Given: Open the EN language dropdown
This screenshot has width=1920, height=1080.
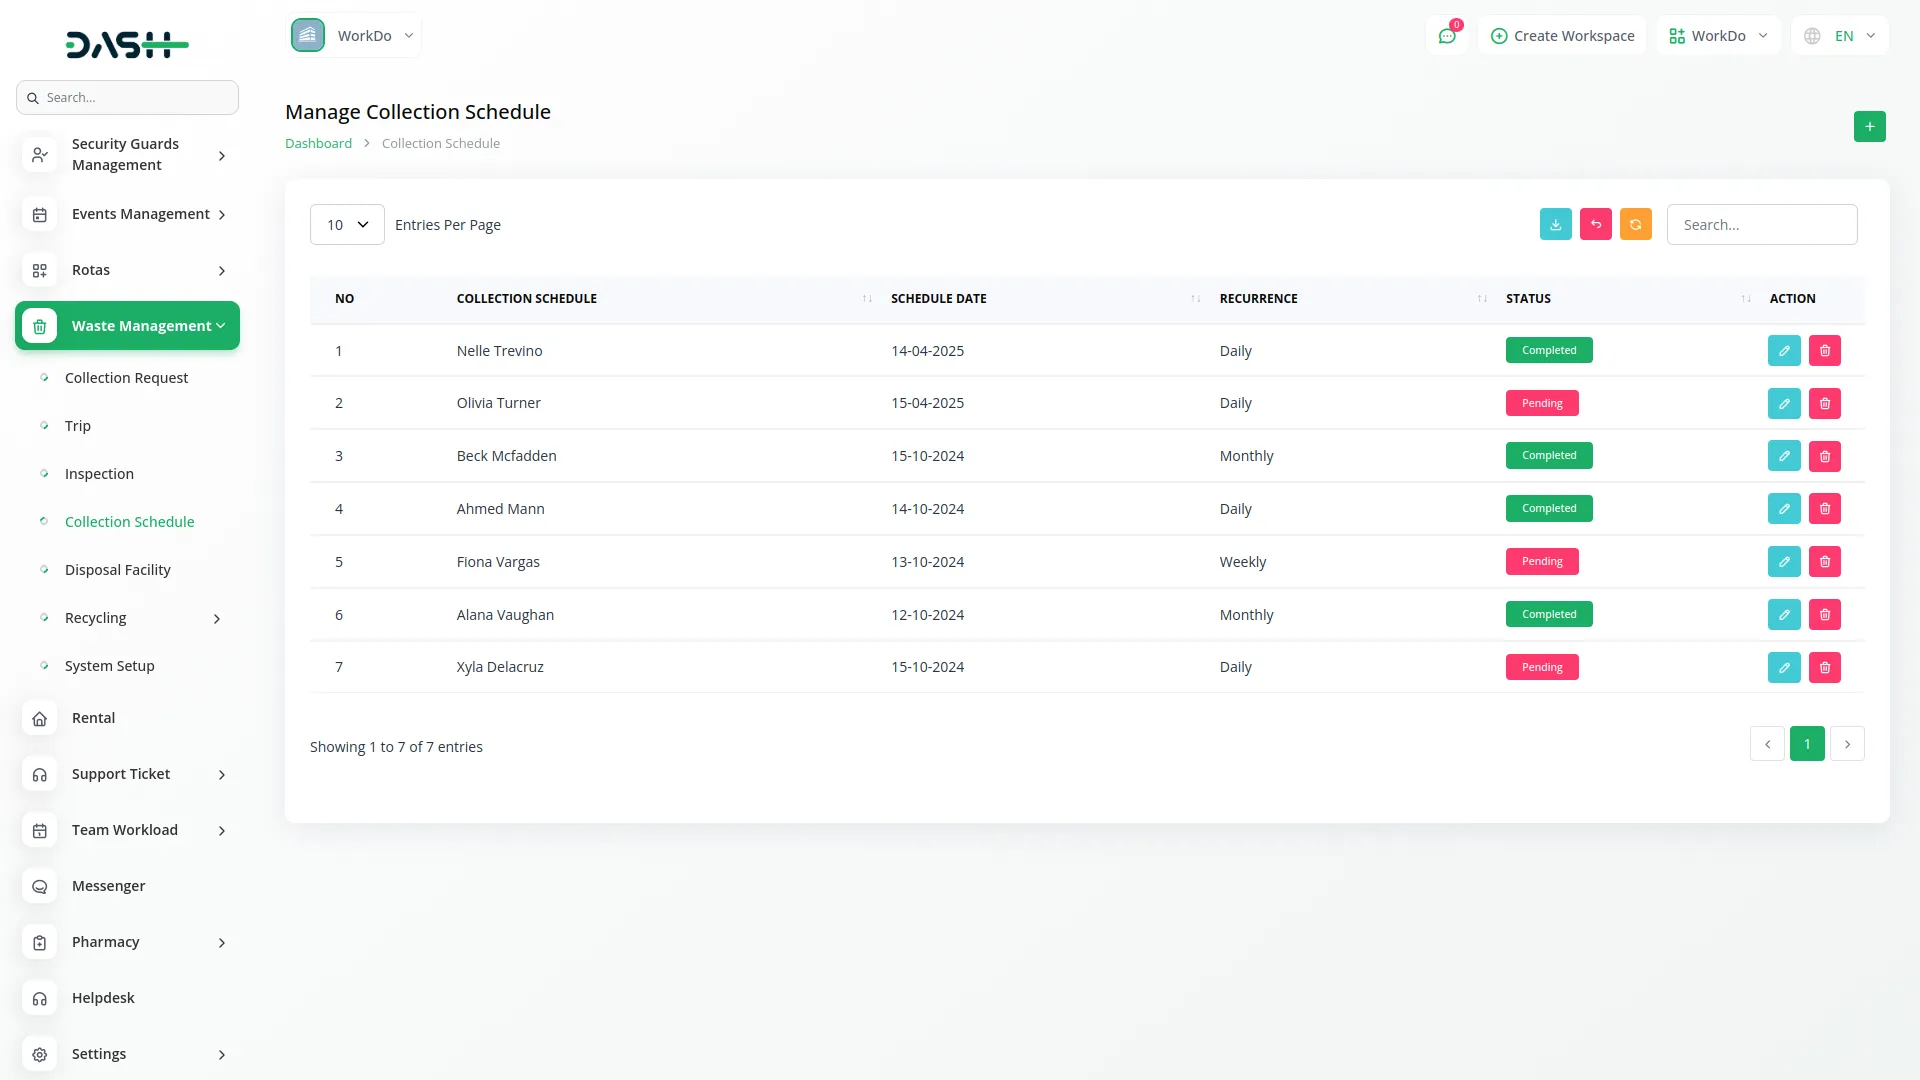Looking at the screenshot, I should pyautogui.click(x=1841, y=36).
